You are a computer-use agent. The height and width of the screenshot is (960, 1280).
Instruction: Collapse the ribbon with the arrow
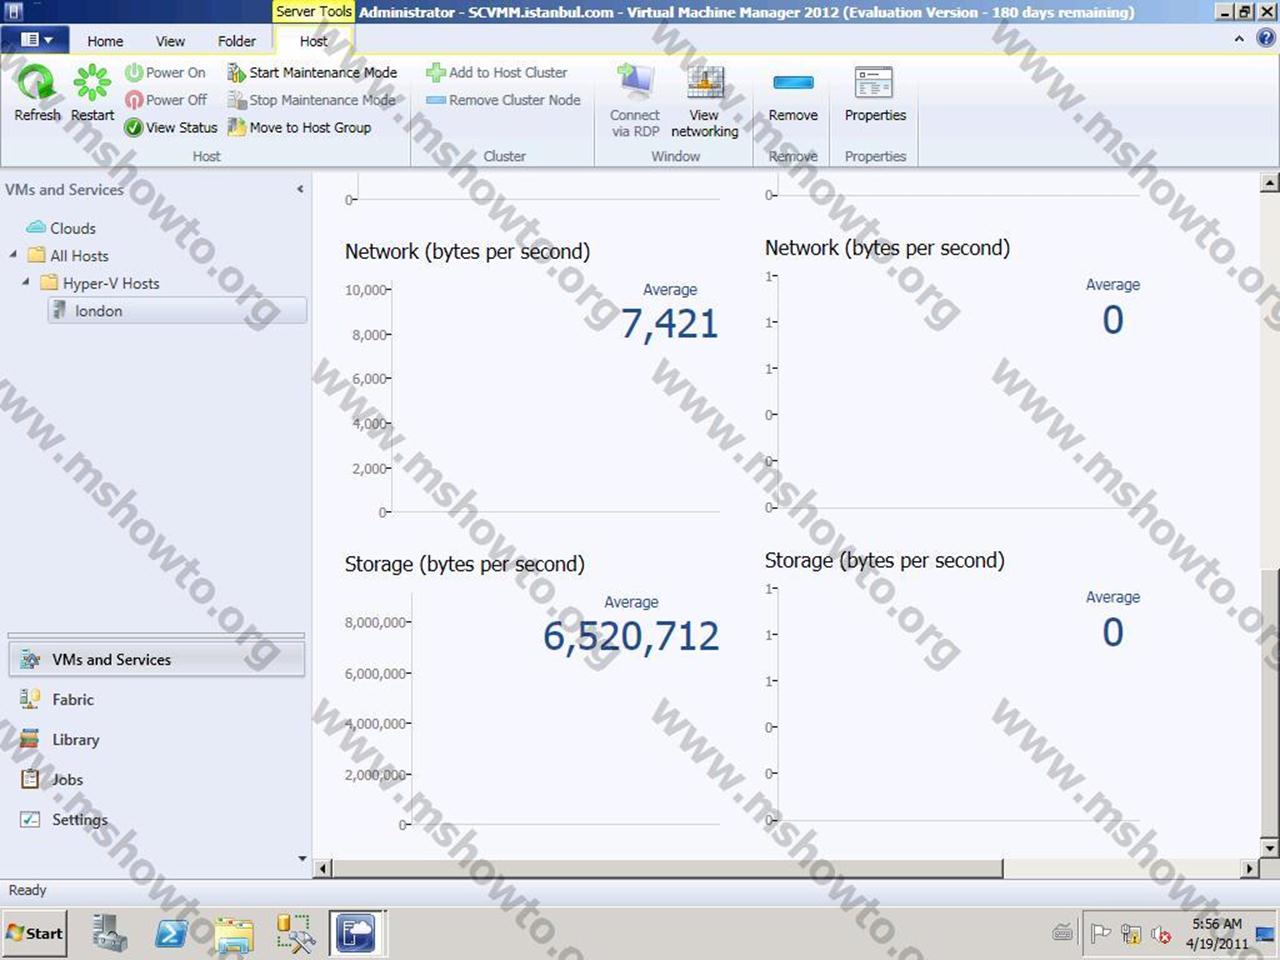pyautogui.click(x=1239, y=39)
